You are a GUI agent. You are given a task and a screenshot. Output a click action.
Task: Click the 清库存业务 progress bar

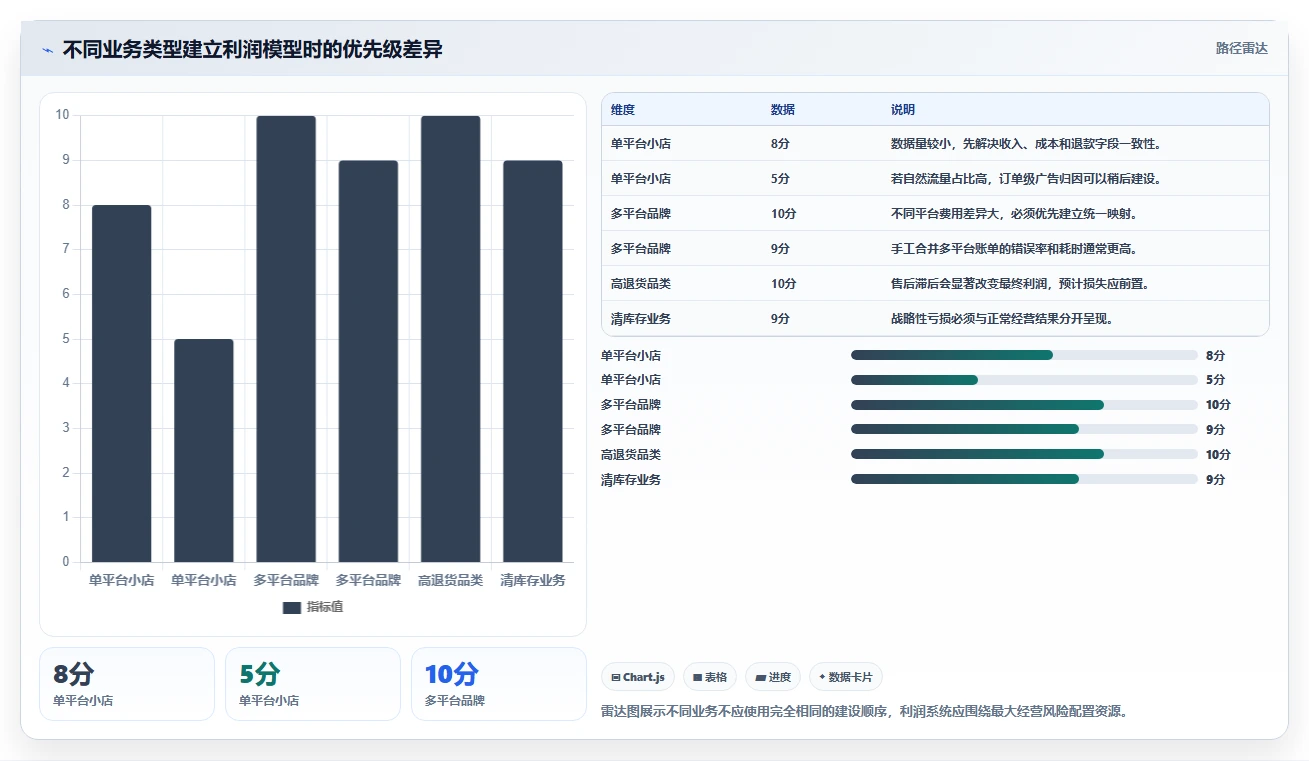(x=1024, y=479)
